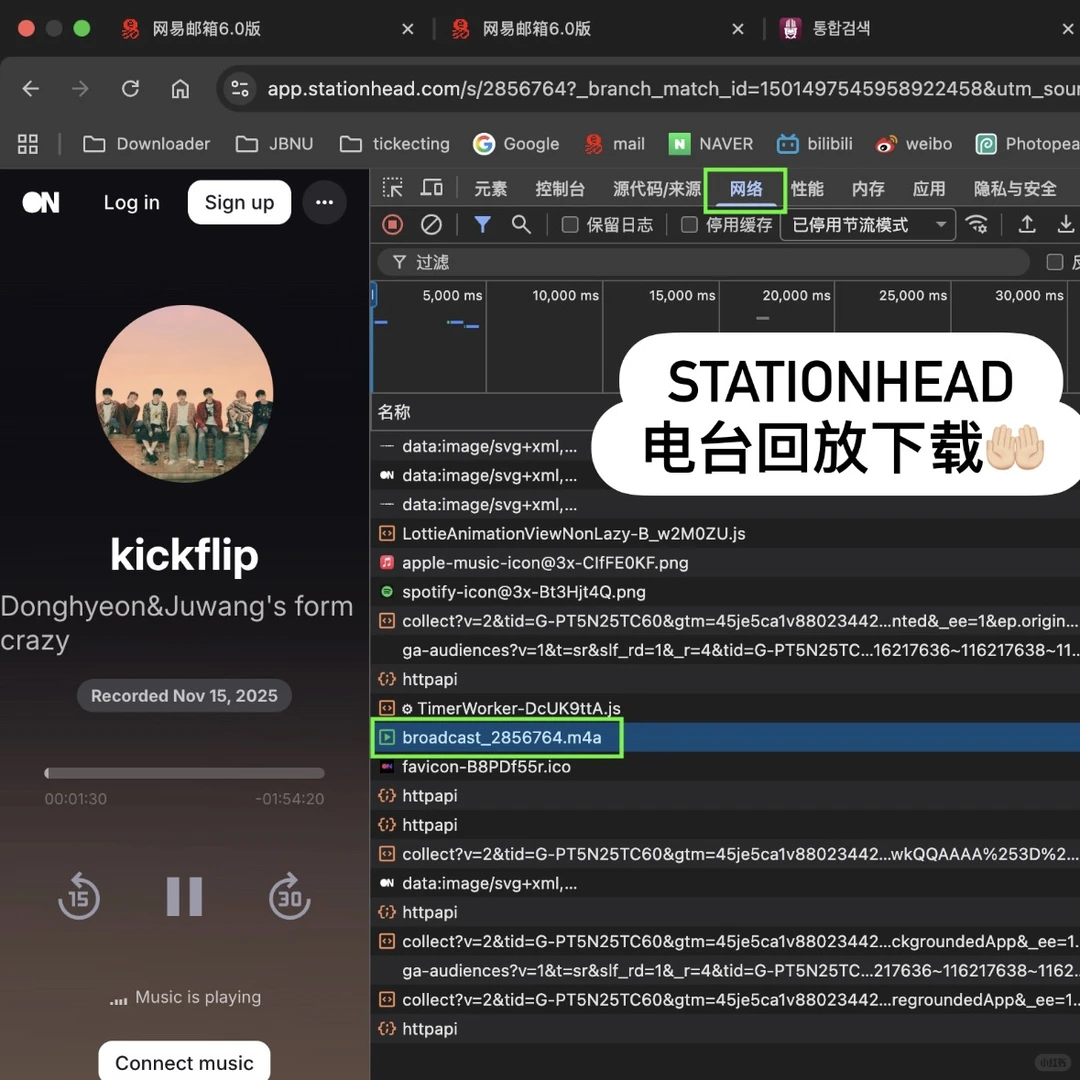This screenshot has width=1080, height=1080.
Task: Pause the playing broadcast audio
Action: click(x=184, y=896)
